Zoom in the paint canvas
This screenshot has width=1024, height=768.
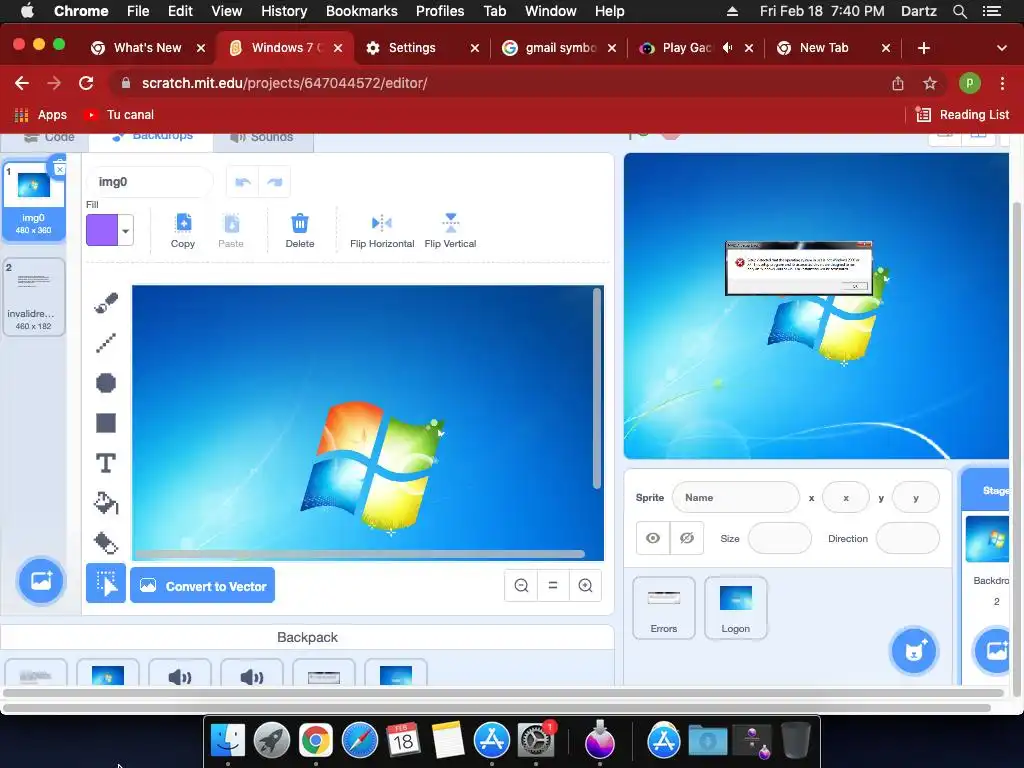586,586
